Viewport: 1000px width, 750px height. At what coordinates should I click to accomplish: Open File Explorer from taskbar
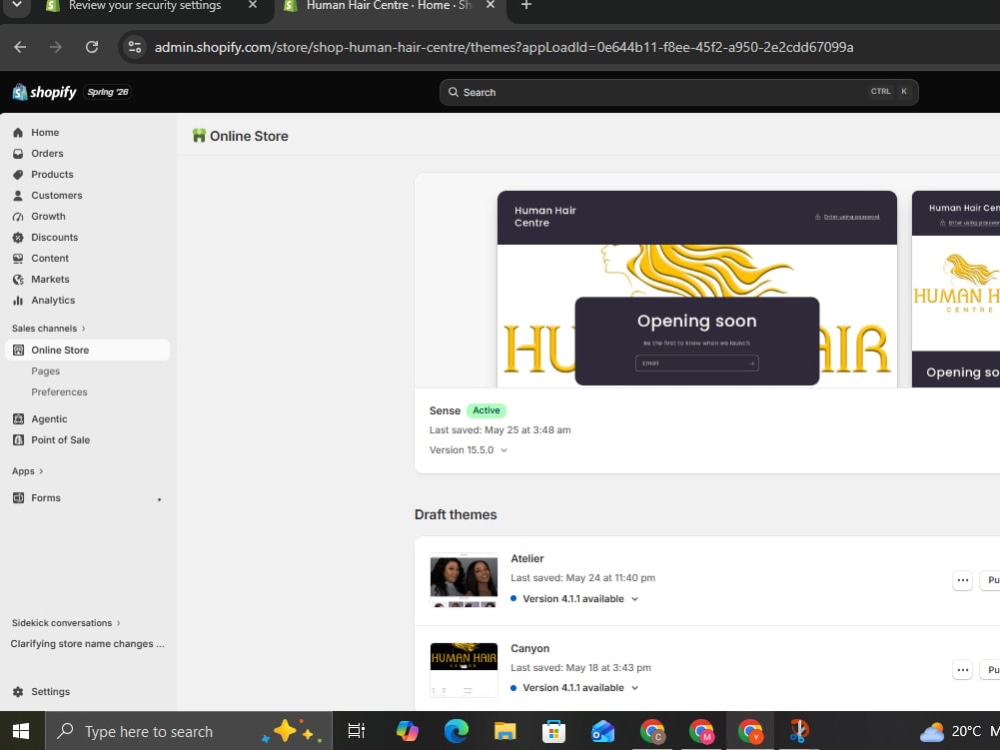[x=504, y=731]
